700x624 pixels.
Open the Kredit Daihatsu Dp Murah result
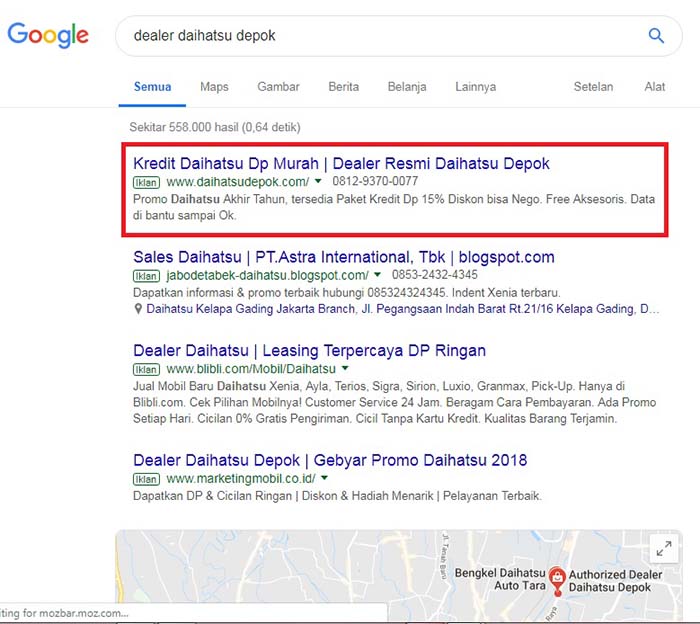341,163
